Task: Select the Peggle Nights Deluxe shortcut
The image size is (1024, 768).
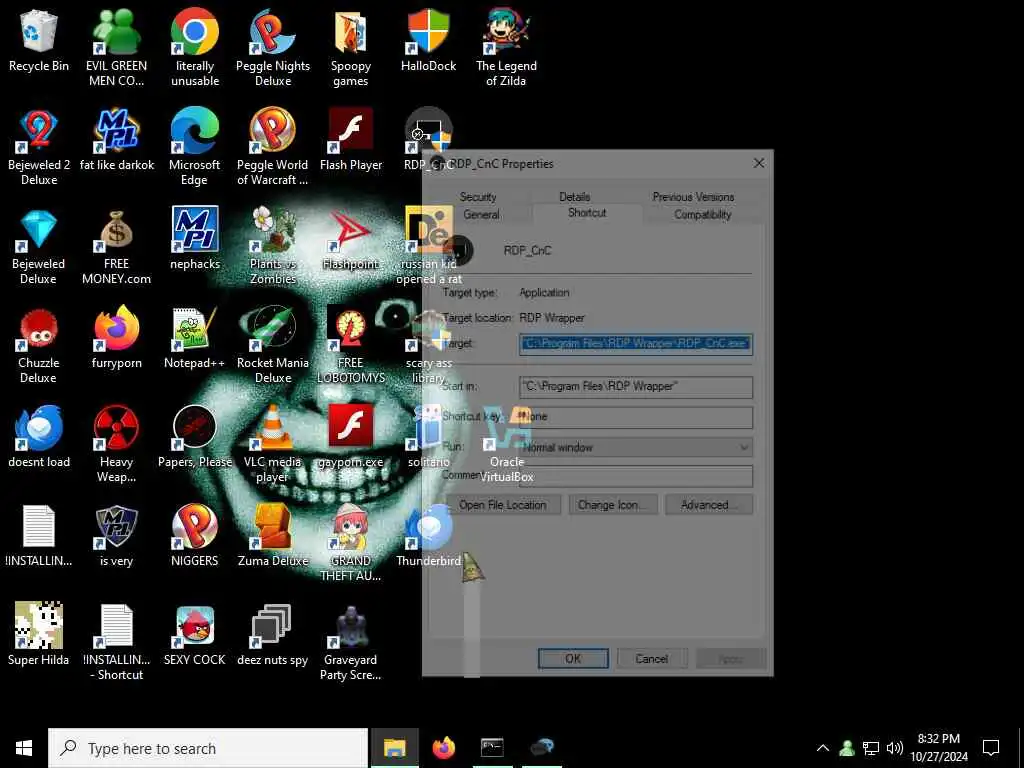Action: (x=273, y=48)
